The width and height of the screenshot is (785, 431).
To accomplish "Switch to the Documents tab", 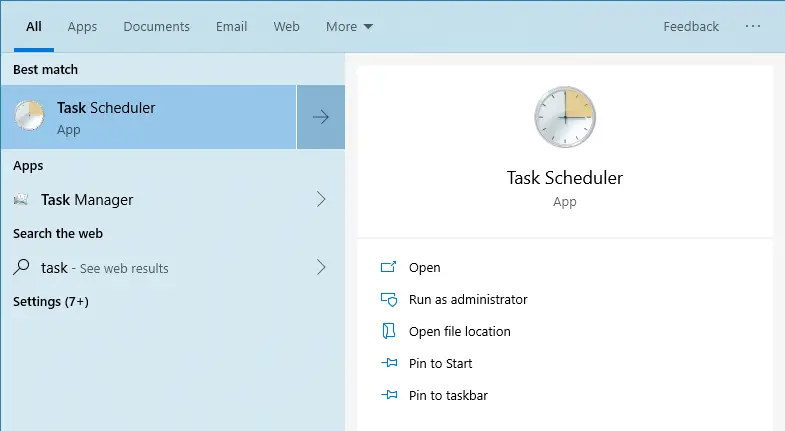I will 156,27.
